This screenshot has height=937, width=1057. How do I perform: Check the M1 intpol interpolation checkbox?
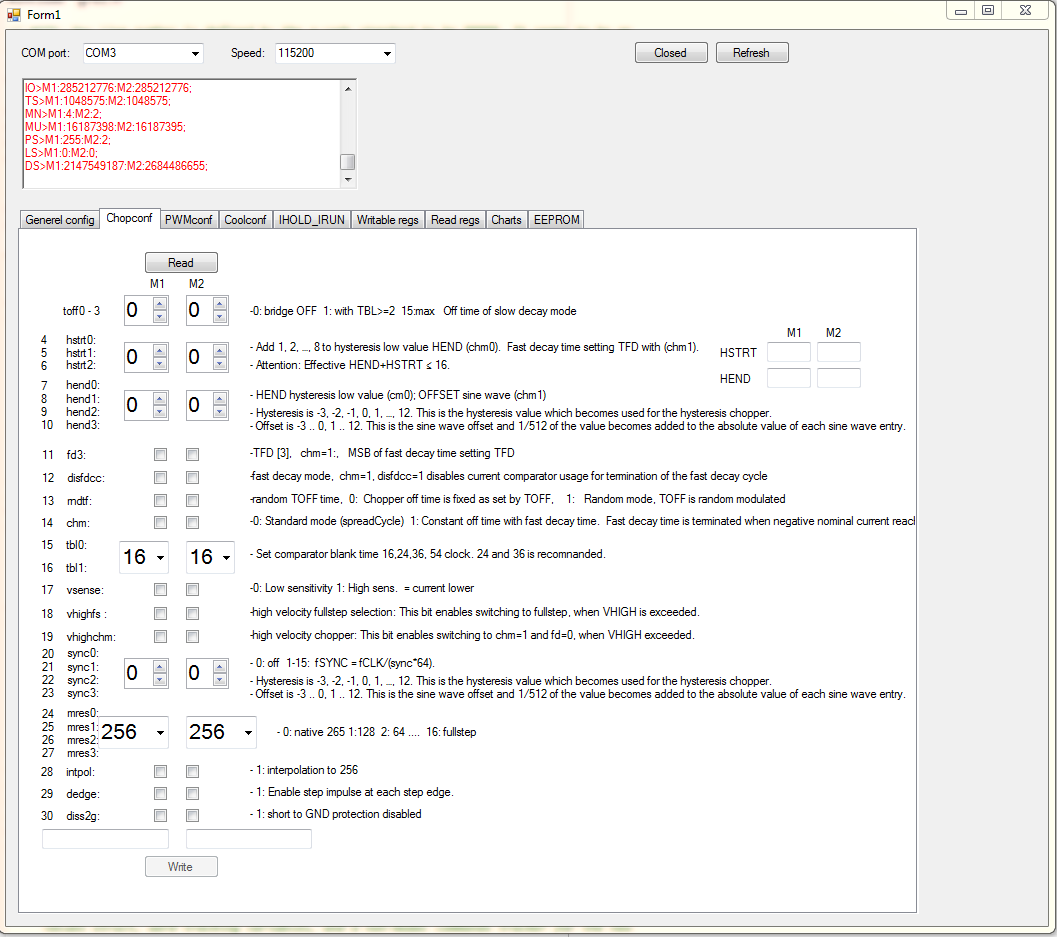160,771
